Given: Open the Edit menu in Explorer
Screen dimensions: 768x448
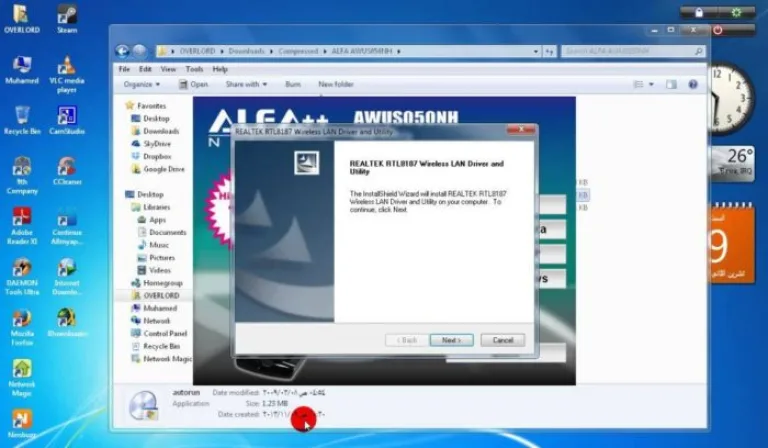Looking at the screenshot, I should click(x=145, y=69).
